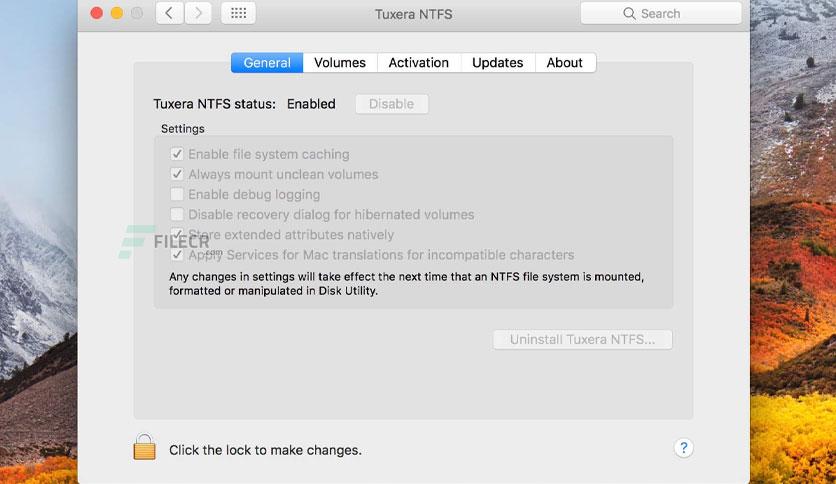Click 'Click the lock to make changes' text

tap(266, 450)
